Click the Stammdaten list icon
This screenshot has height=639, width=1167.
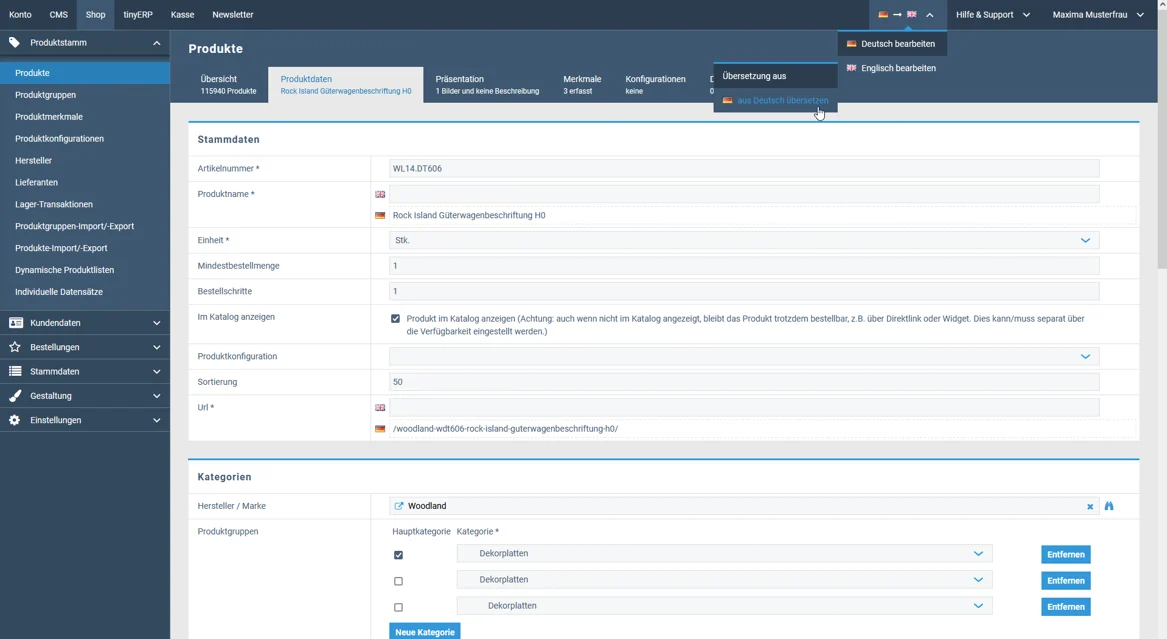coord(15,371)
